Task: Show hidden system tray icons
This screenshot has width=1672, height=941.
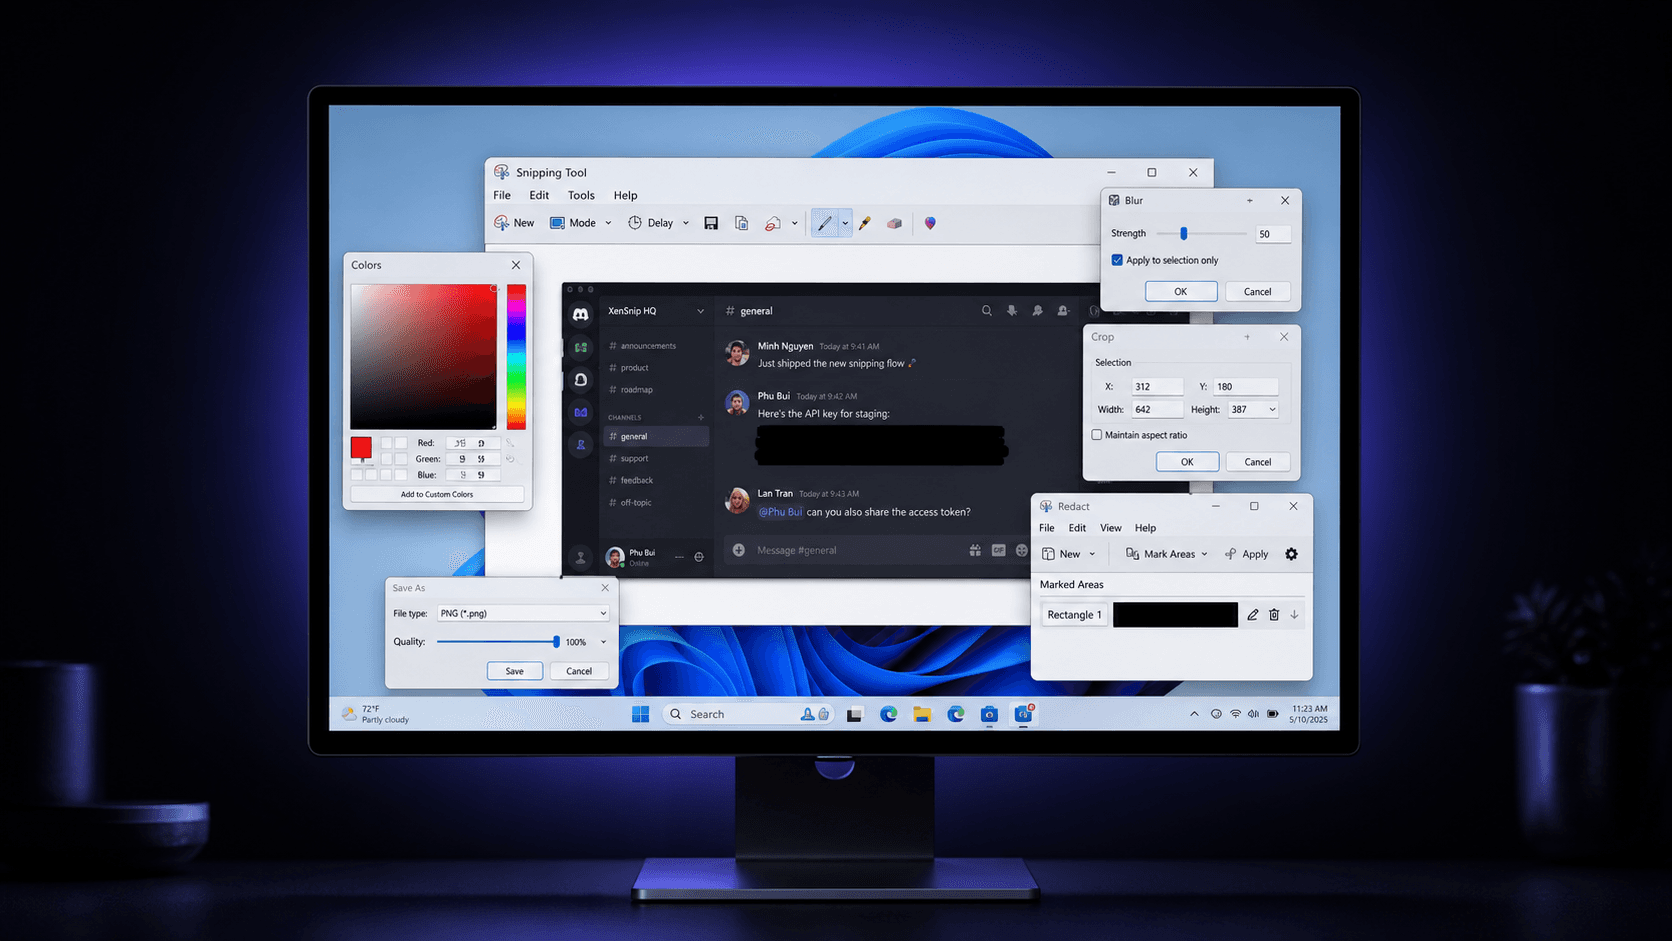Action: tap(1194, 714)
